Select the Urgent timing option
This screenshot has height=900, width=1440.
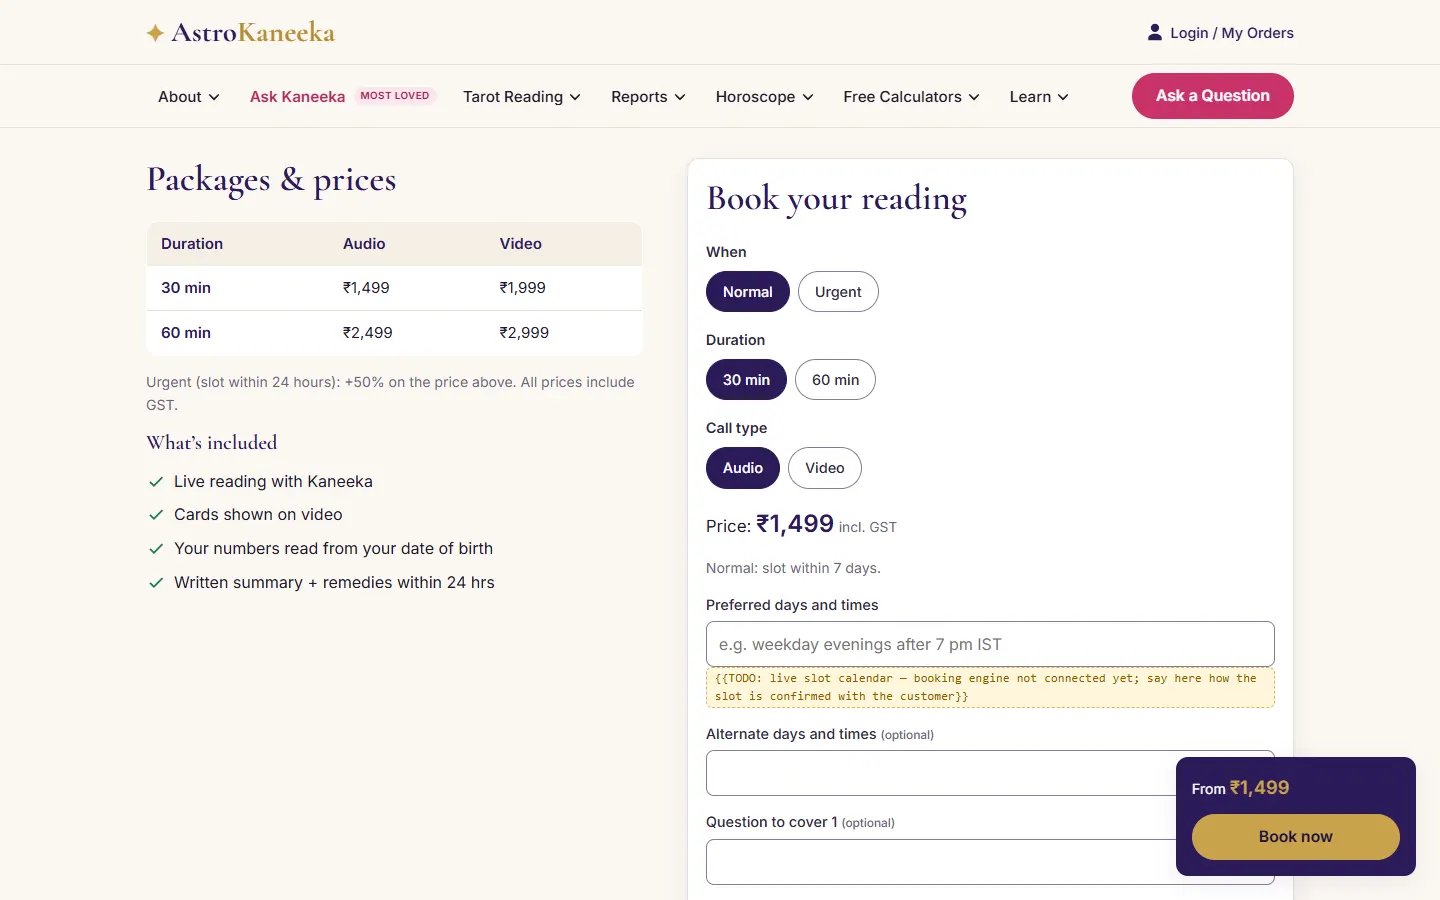click(x=838, y=292)
